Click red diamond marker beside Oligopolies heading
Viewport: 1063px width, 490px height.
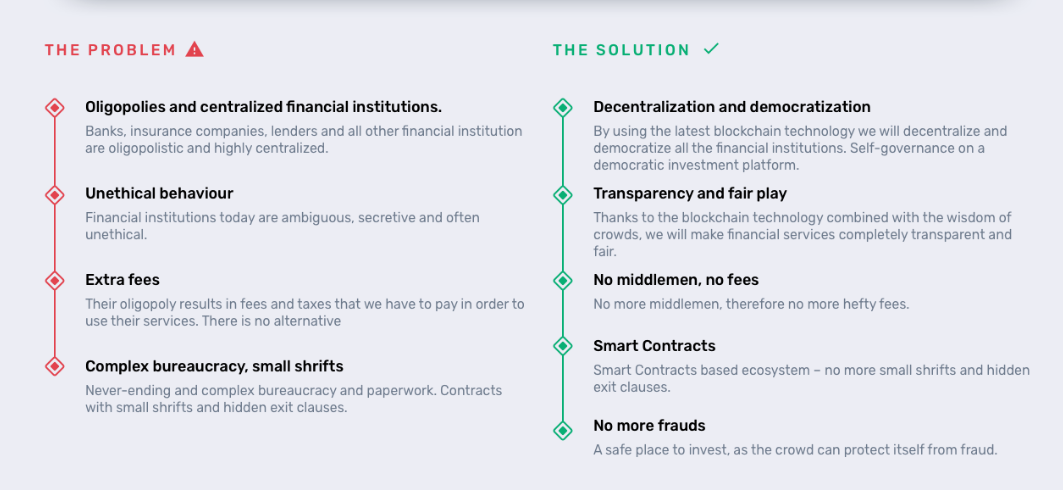[x=55, y=108]
